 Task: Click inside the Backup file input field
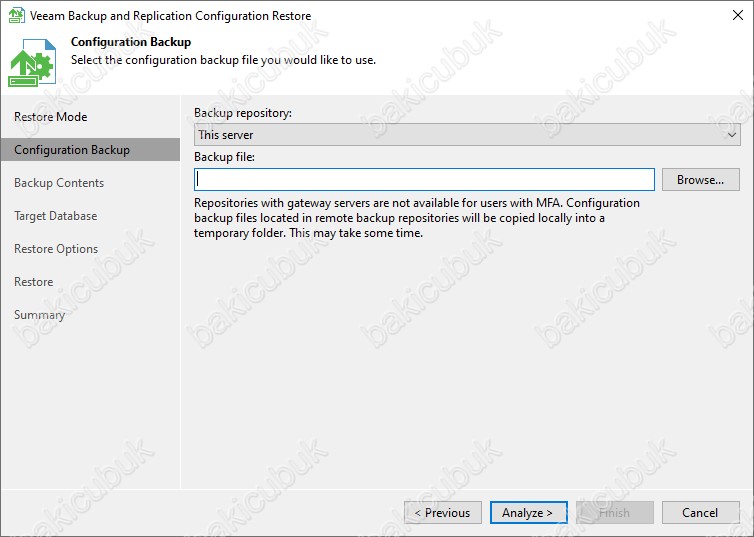click(x=424, y=179)
